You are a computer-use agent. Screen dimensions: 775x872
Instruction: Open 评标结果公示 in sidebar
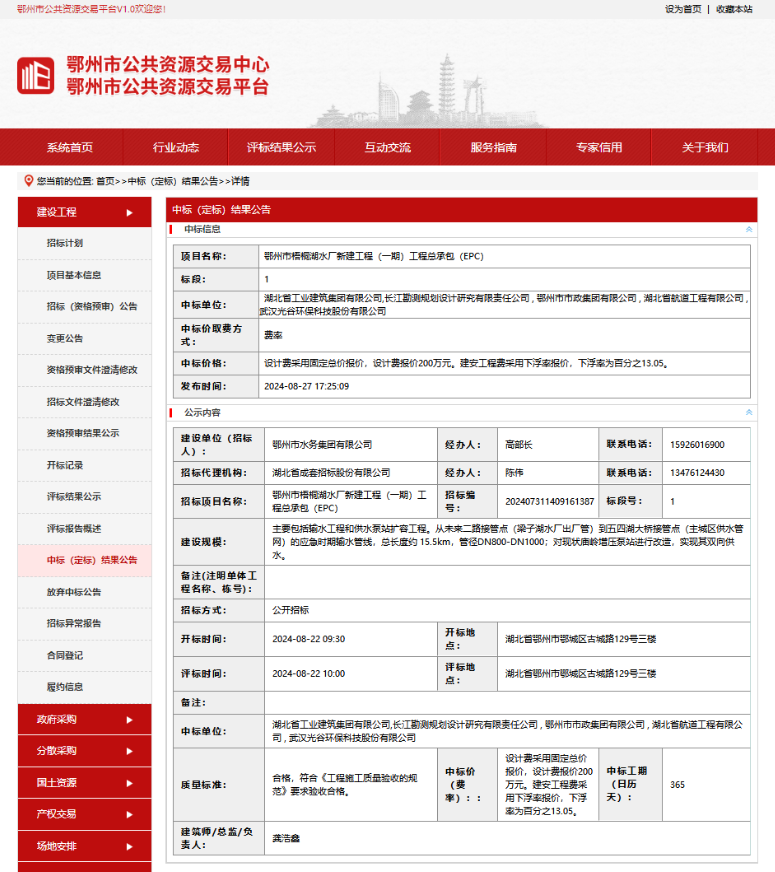(x=74, y=497)
